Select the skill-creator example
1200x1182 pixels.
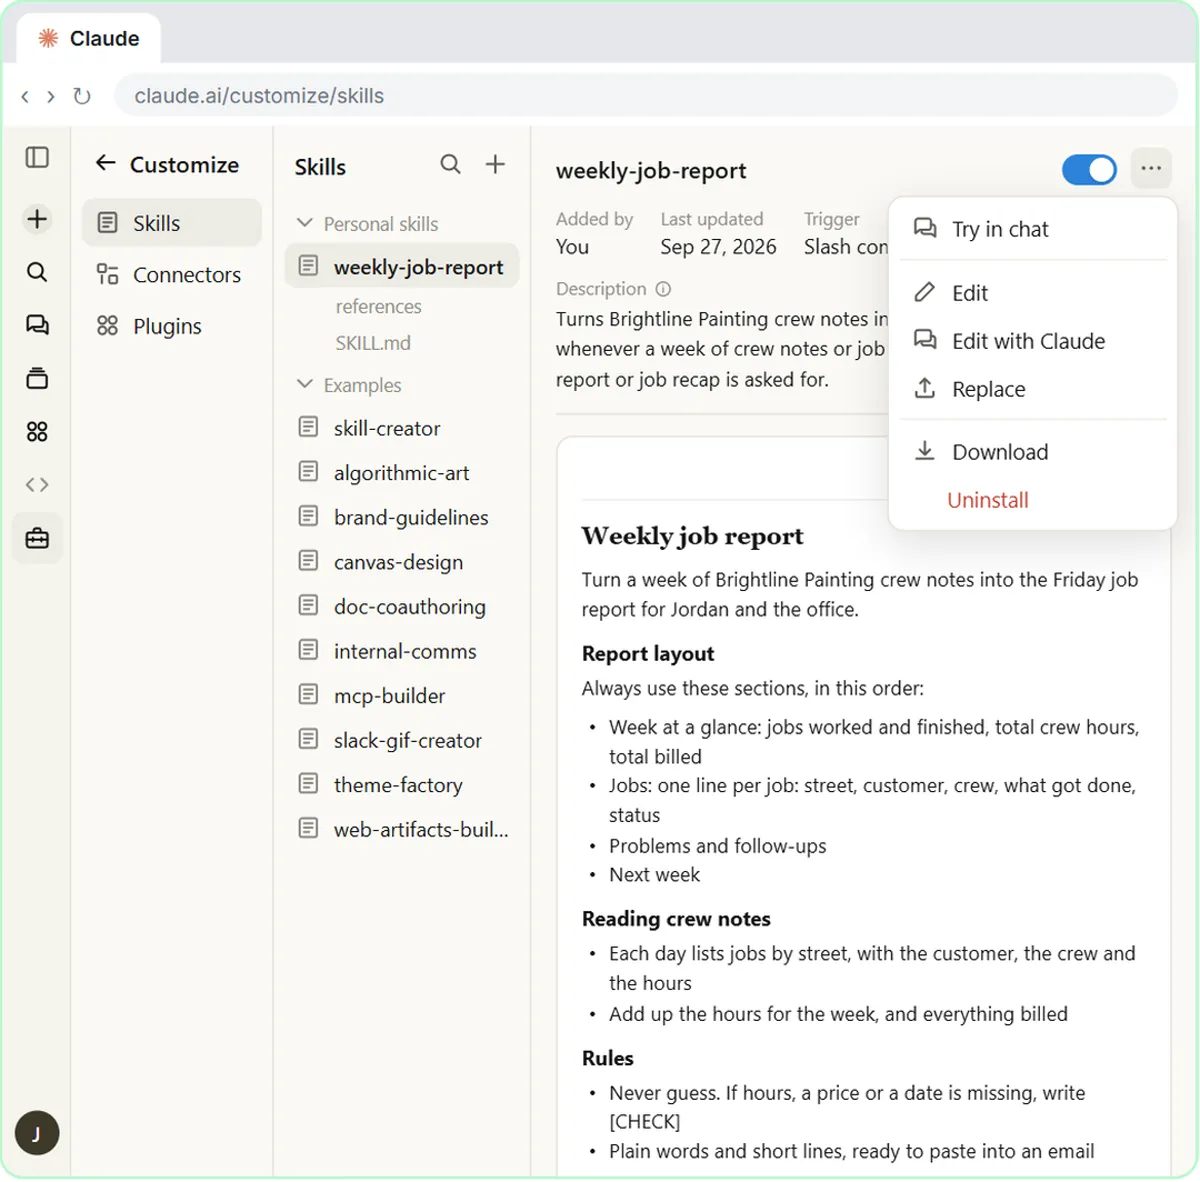click(402, 428)
